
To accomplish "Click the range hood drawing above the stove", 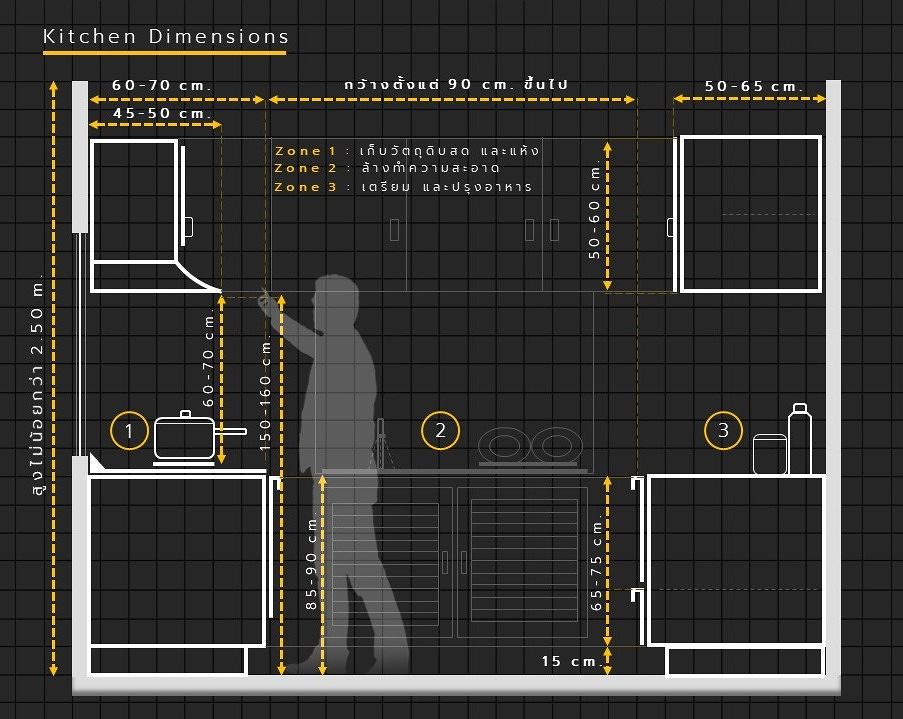I will [154, 215].
